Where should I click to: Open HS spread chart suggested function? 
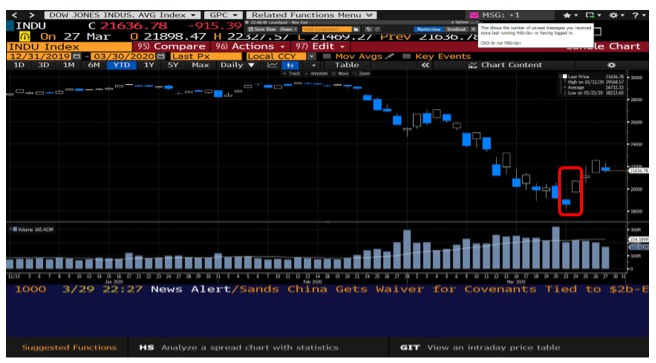point(238,348)
